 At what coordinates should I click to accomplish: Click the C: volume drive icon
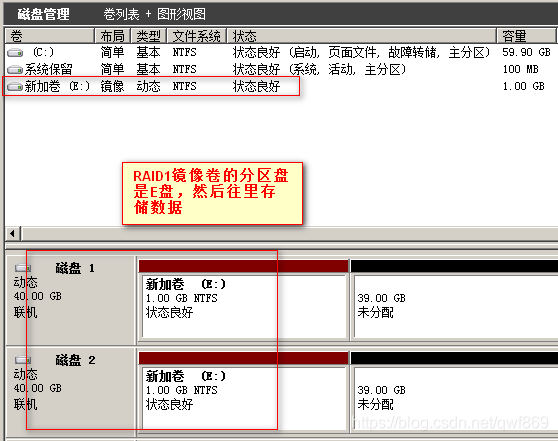[x=15, y=53]
